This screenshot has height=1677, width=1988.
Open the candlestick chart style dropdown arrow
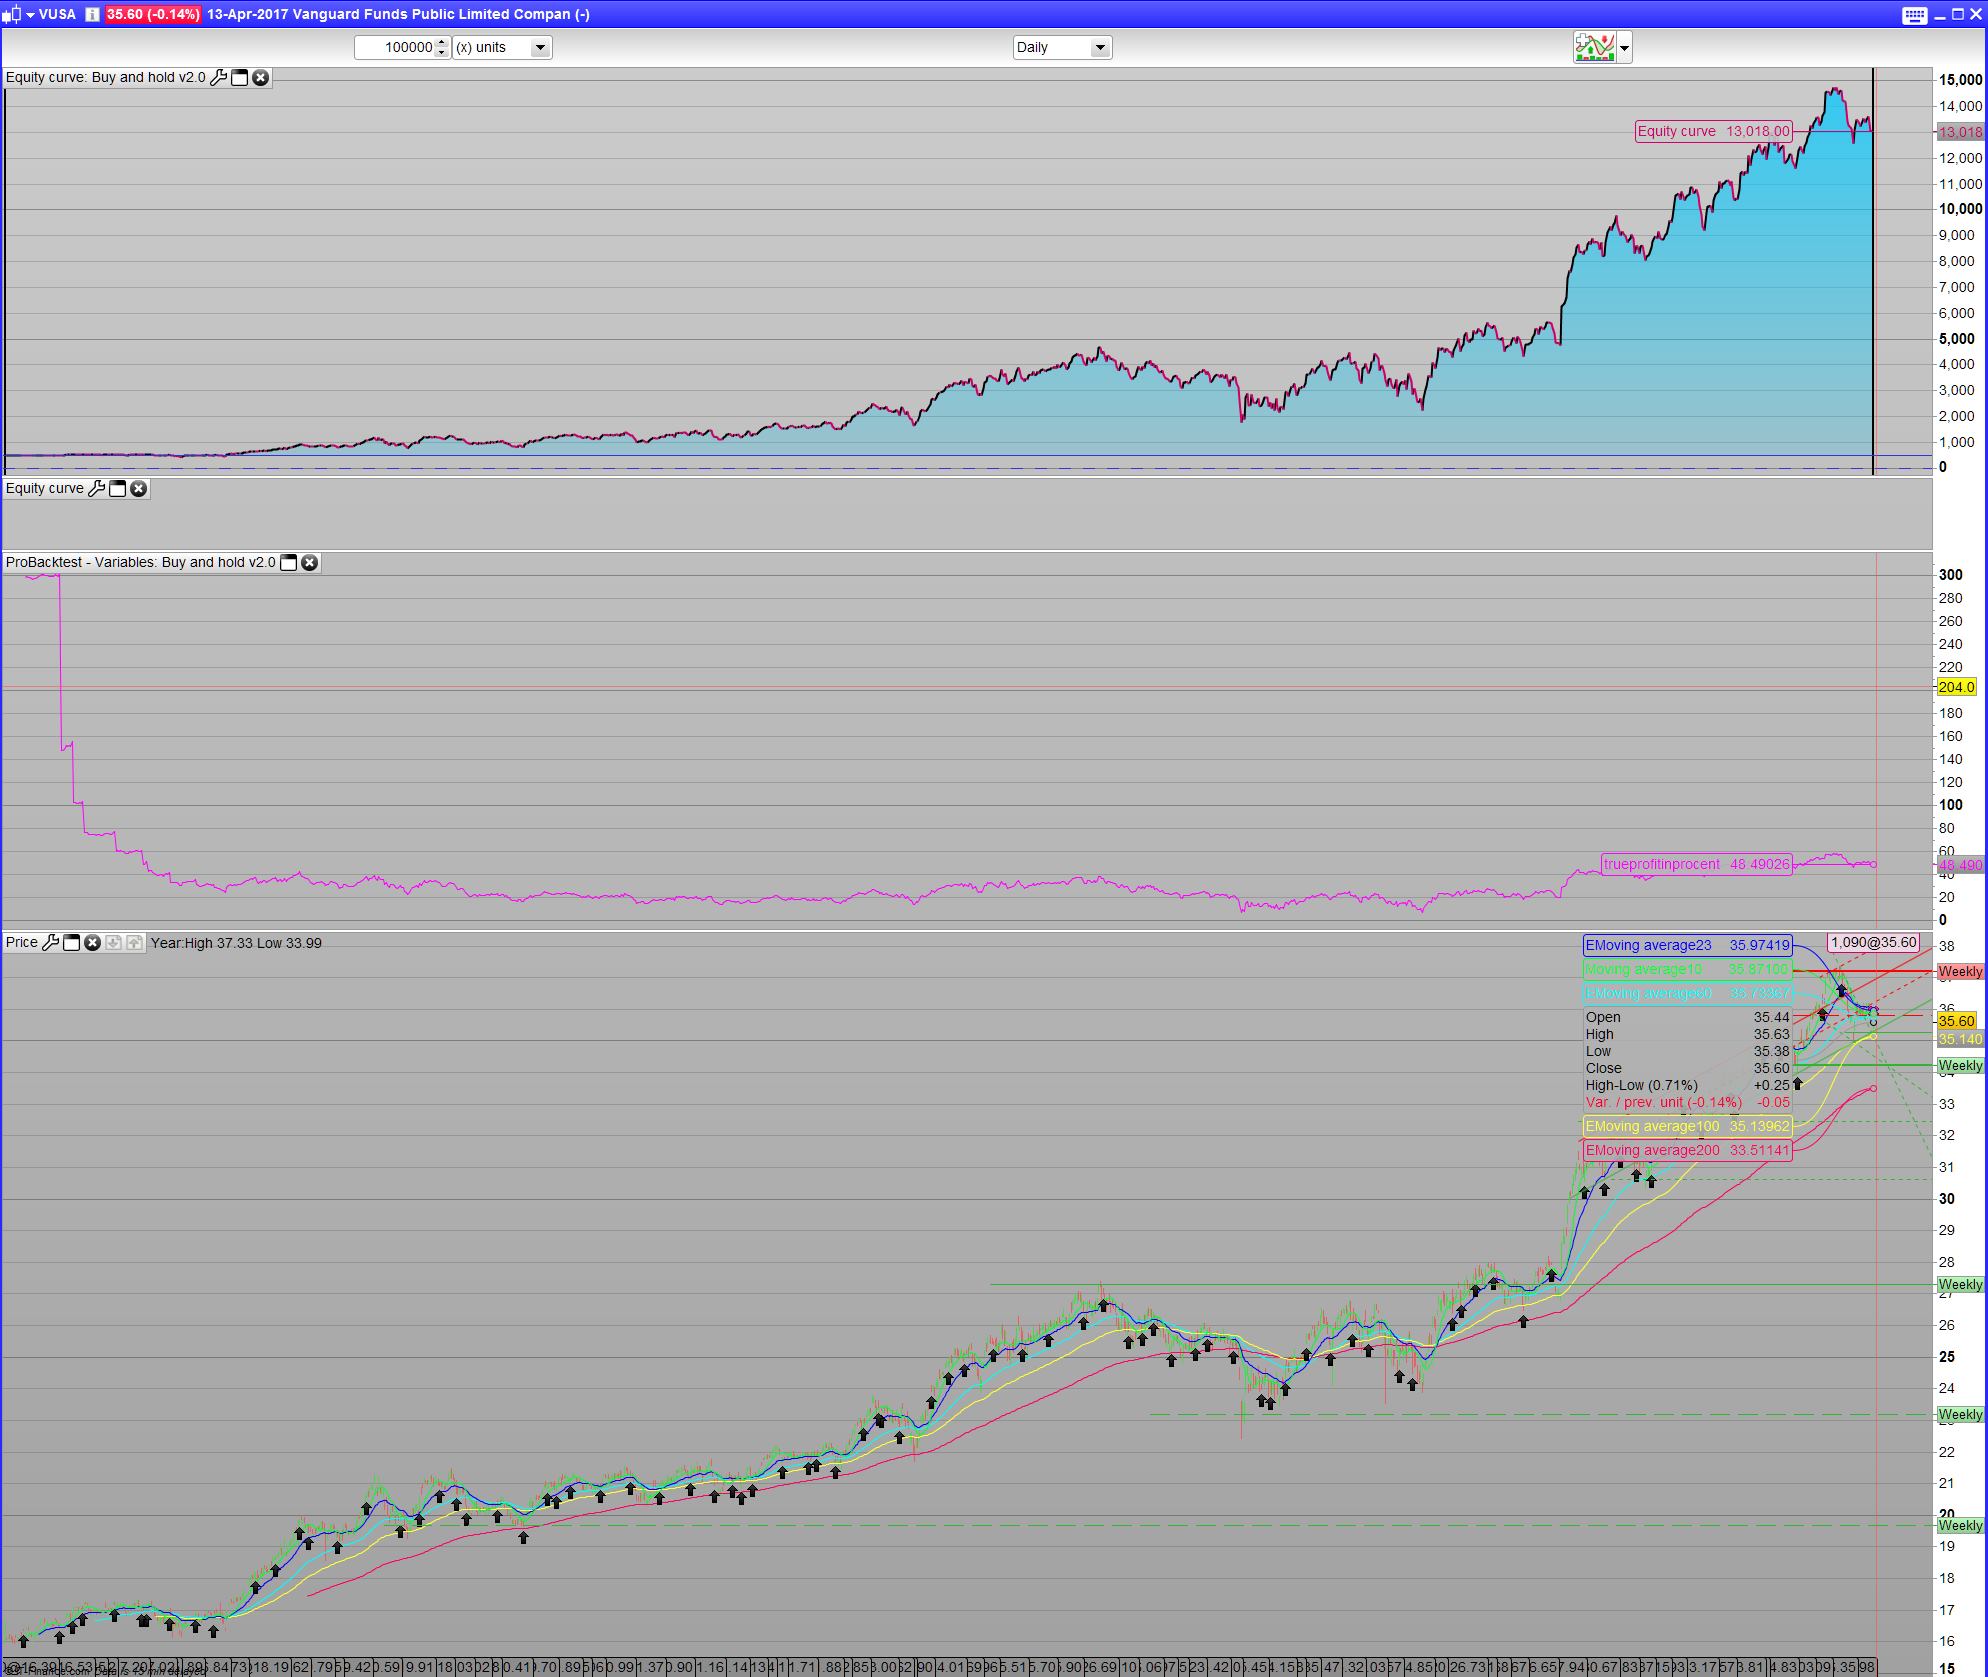(x=29, y=14)
